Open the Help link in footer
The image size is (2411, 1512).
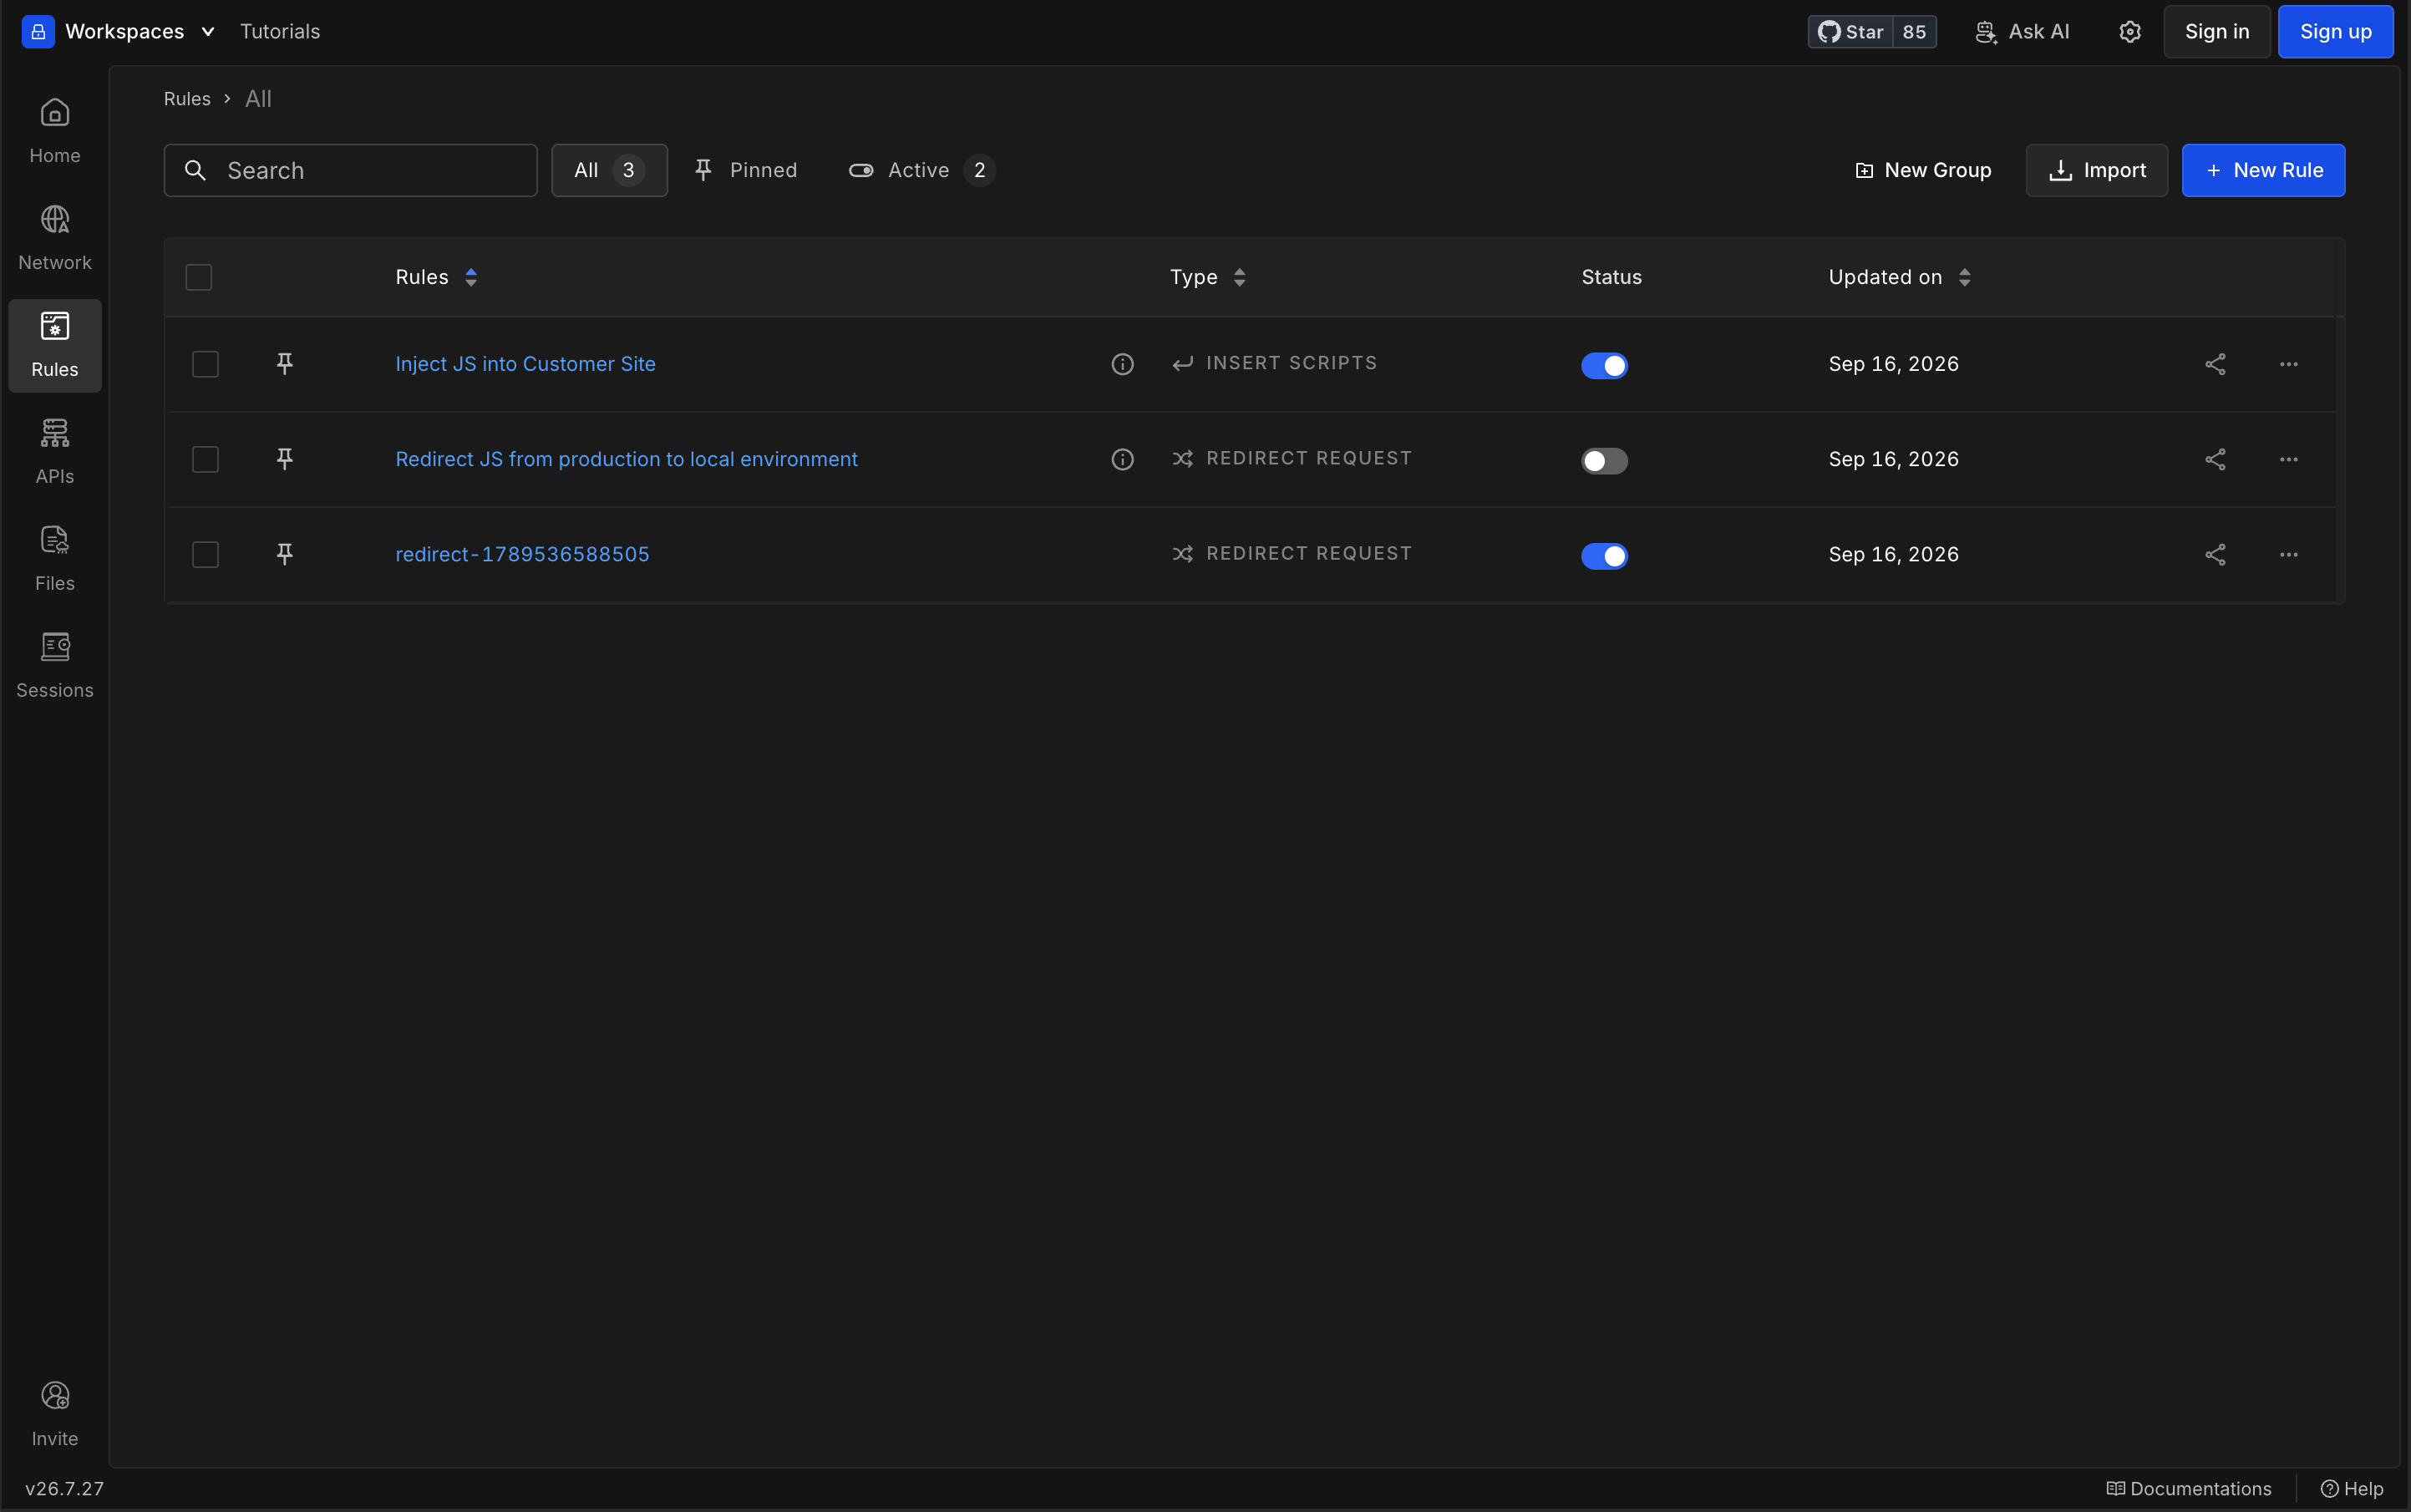(x=2351, y=1488)
